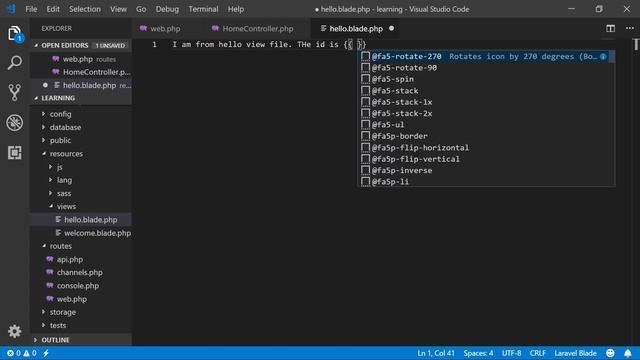Screen dimensions: 640x360
Task: Click the feedback smiley icon
Action: point(610,353)
